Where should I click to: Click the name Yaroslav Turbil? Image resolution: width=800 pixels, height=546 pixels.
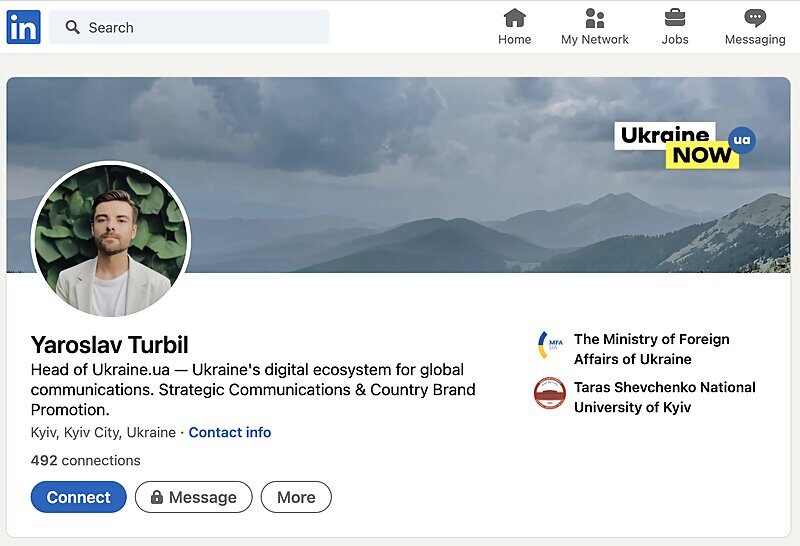[x=109, y=345]
